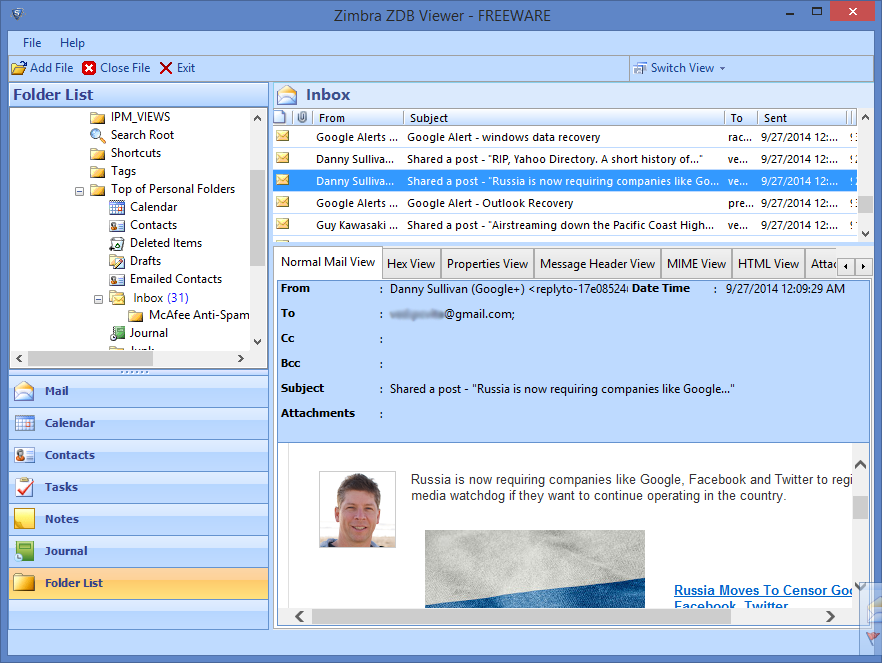Click tab strip scroll right arrow
Image resolution: width=882 pixels, height=663 pixels.
click(863, 266)
